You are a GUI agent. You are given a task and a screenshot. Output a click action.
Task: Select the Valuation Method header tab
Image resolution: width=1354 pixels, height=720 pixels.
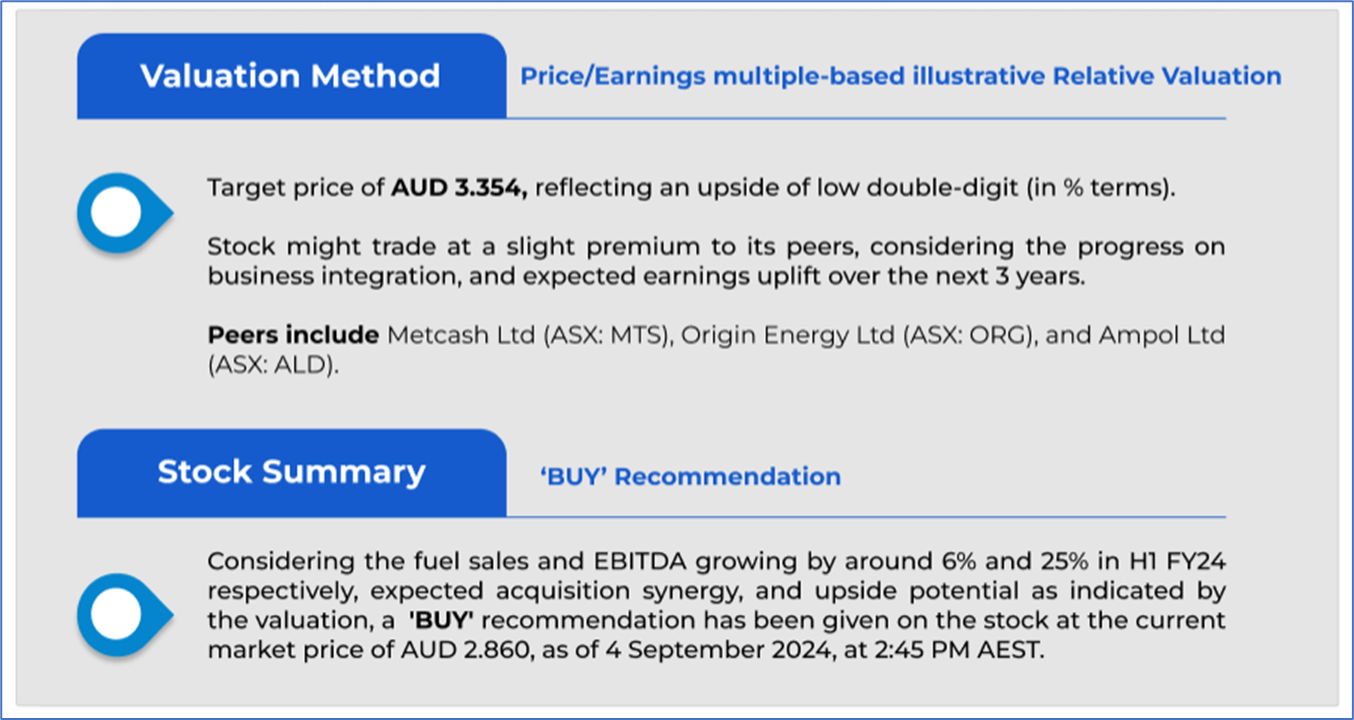(290, 76)
